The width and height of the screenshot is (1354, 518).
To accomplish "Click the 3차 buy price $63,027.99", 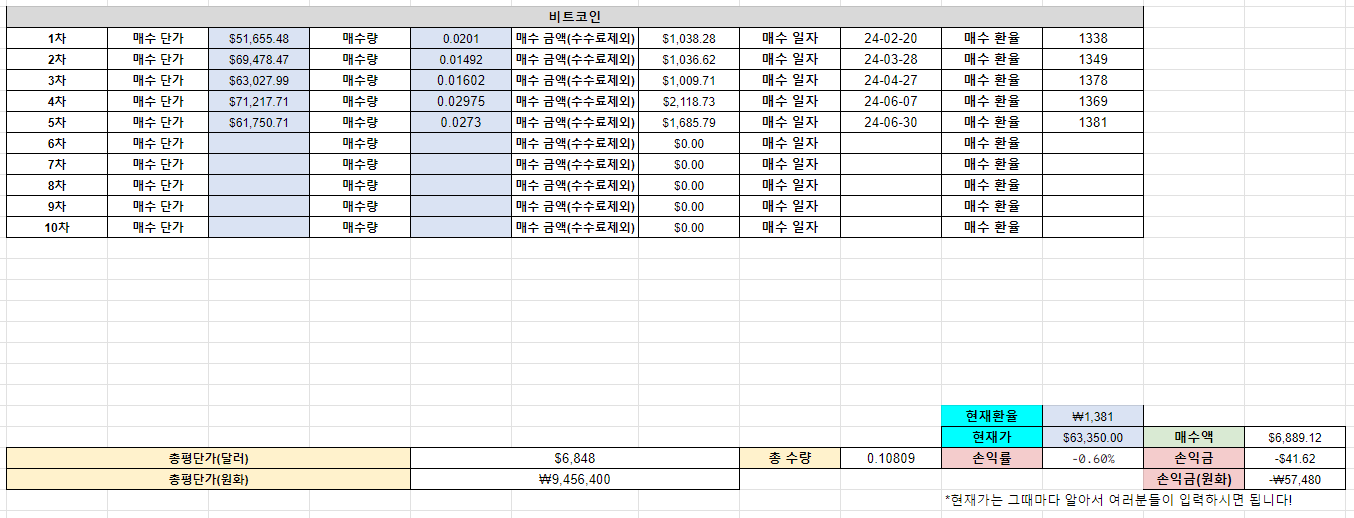I will [259, 80].
